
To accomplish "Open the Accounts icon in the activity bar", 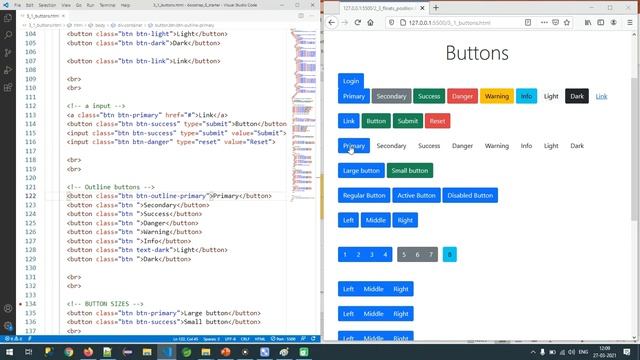I will point(8,309).
